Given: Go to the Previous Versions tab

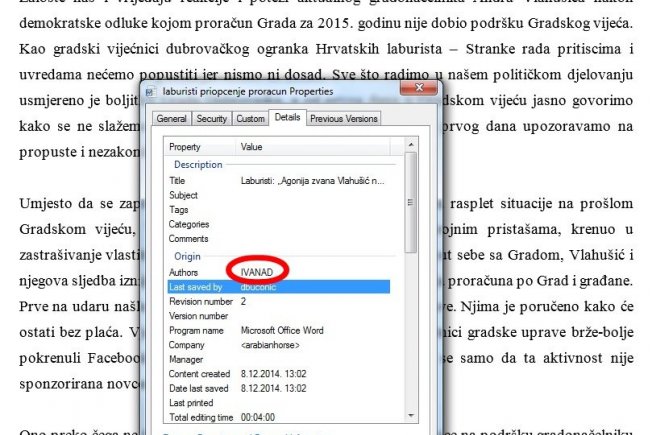Looking at the screenshot, I should tap(343, 118).
